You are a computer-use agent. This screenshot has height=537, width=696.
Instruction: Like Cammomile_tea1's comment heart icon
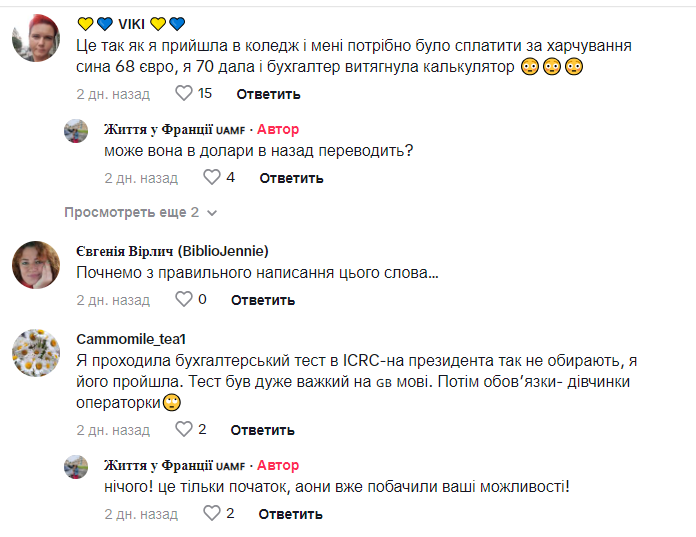184,429
